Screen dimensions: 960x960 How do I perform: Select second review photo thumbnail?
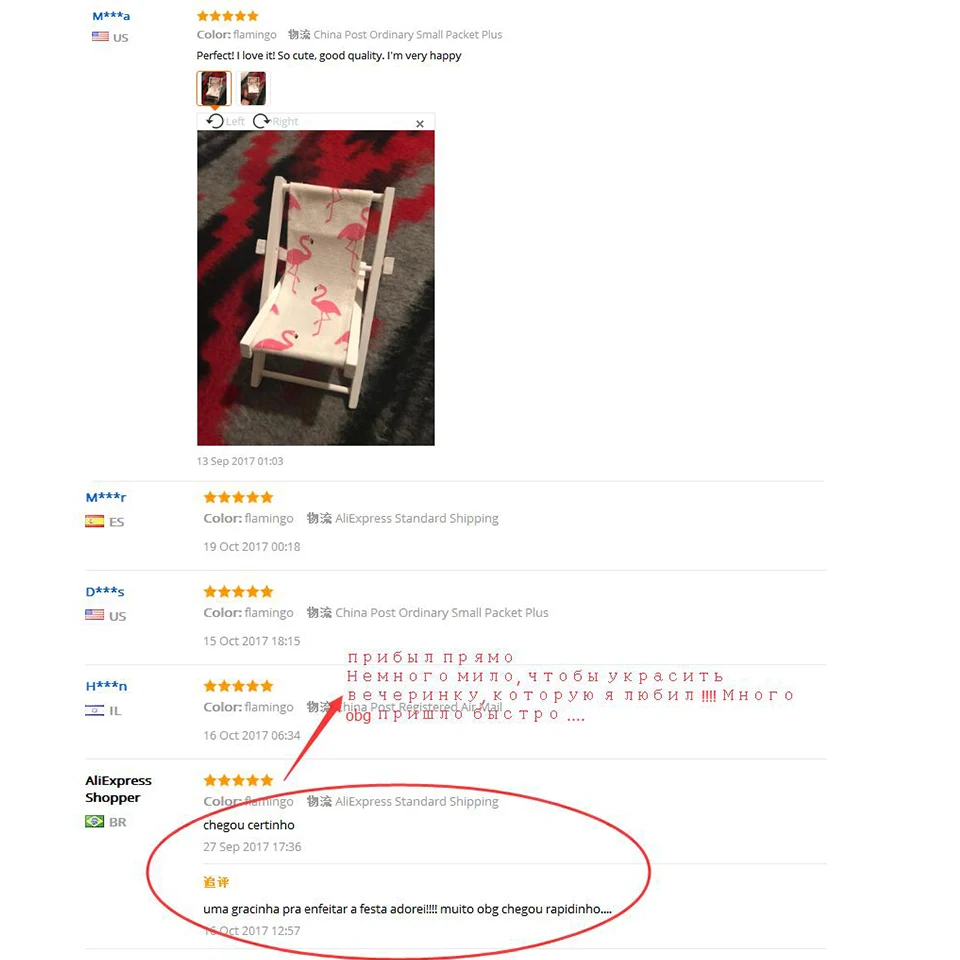[x=253, y=88]
